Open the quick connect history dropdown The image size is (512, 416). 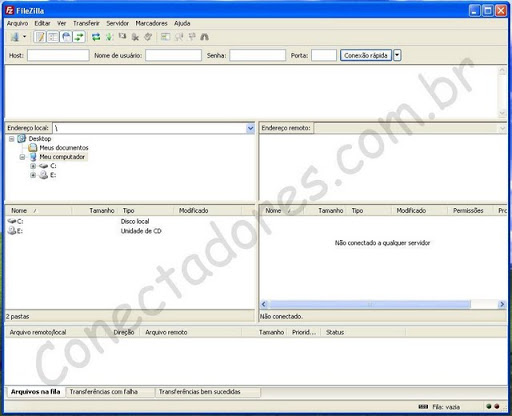tap(397, 55)
